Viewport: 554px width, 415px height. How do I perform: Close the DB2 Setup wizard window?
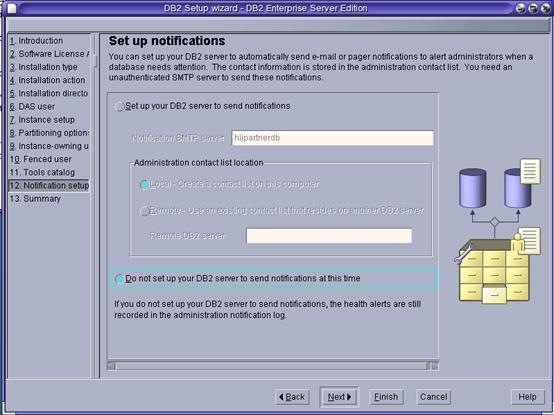[x=546, y=8]
